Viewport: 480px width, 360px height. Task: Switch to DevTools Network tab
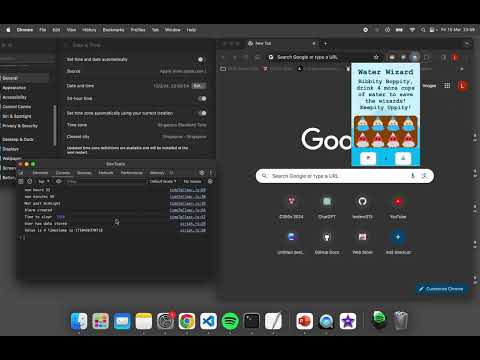106,173
